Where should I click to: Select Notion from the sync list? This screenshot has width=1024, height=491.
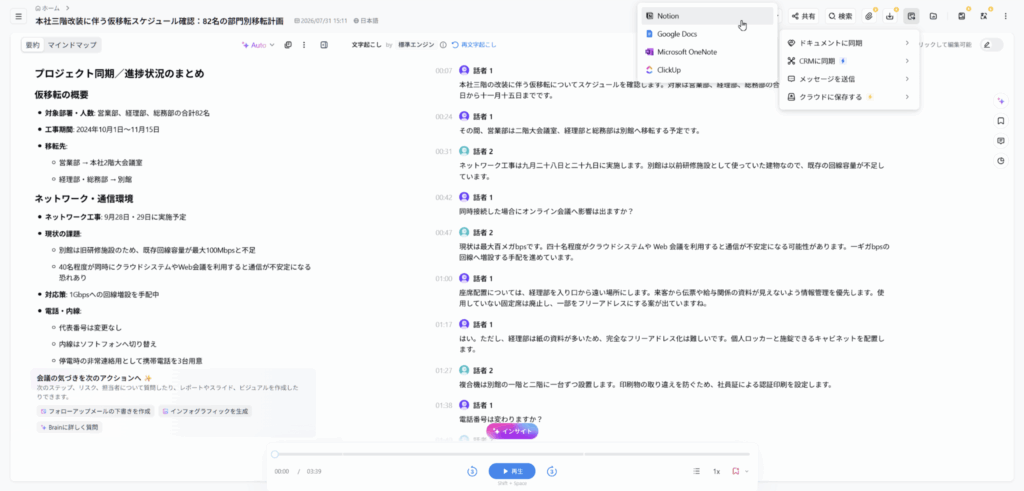[707, 16]
